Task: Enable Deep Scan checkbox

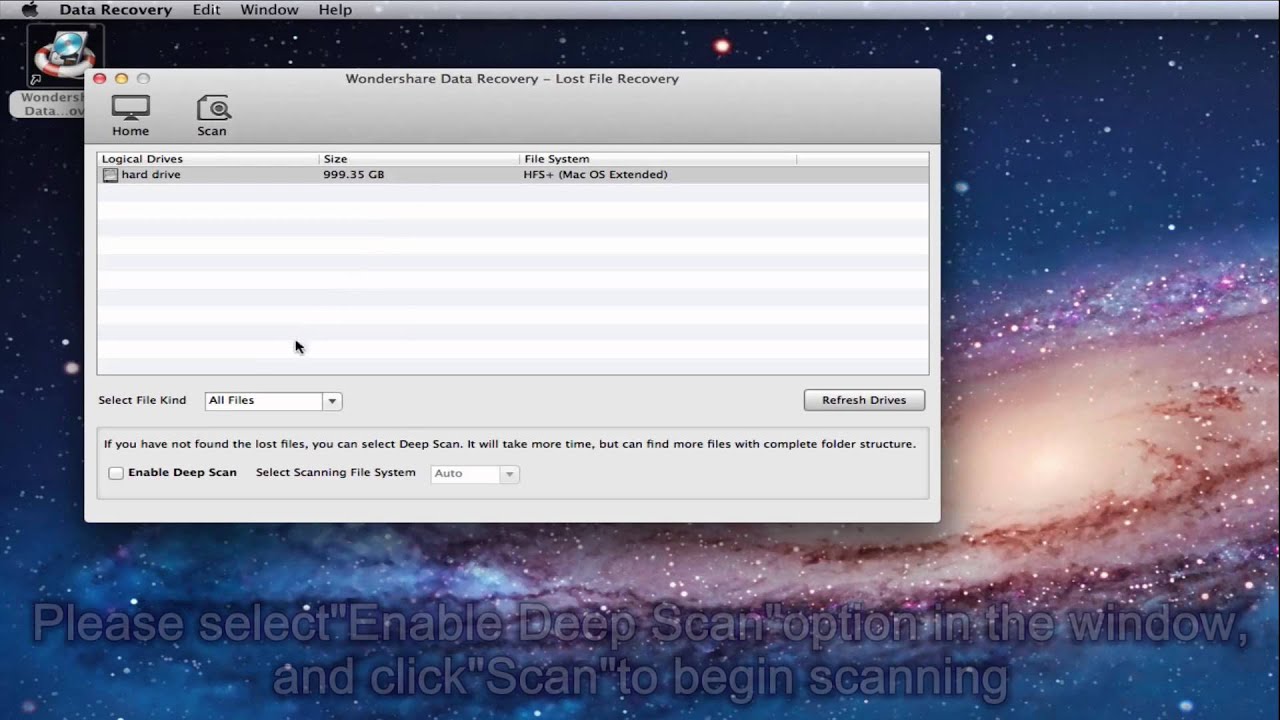Action: click(116, 473)
